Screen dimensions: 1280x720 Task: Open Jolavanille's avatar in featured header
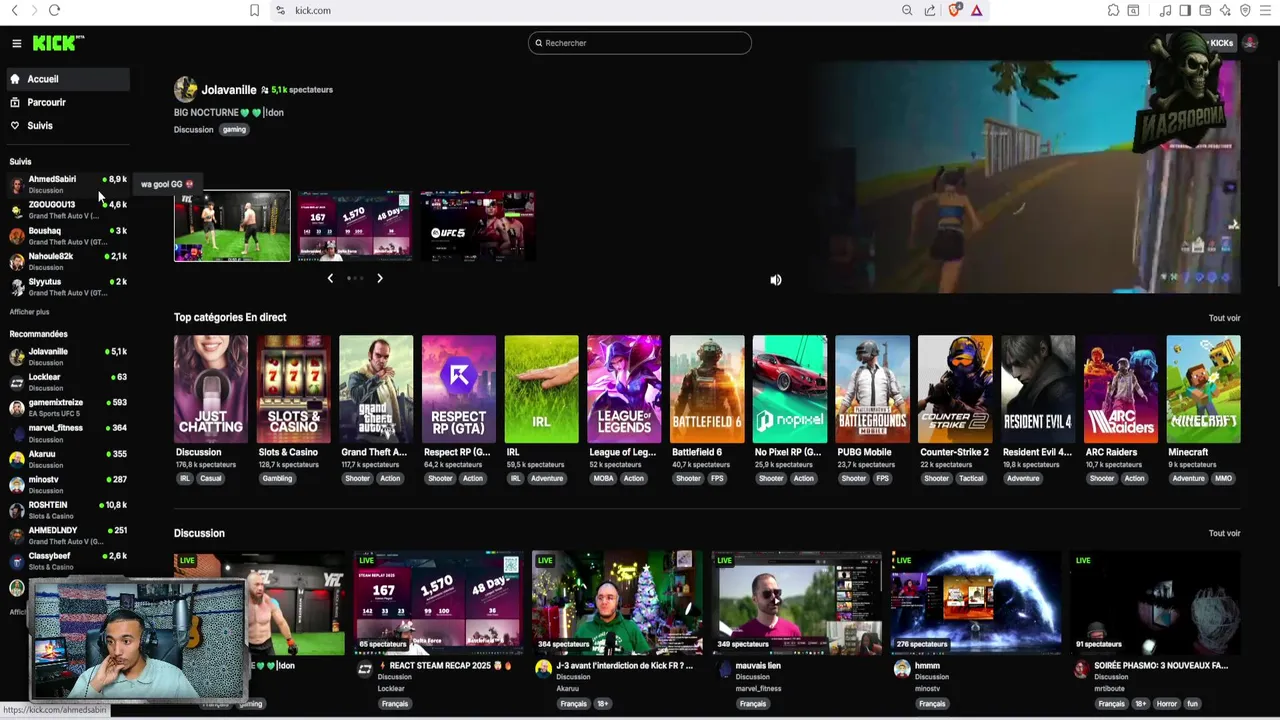pos(185,89)
